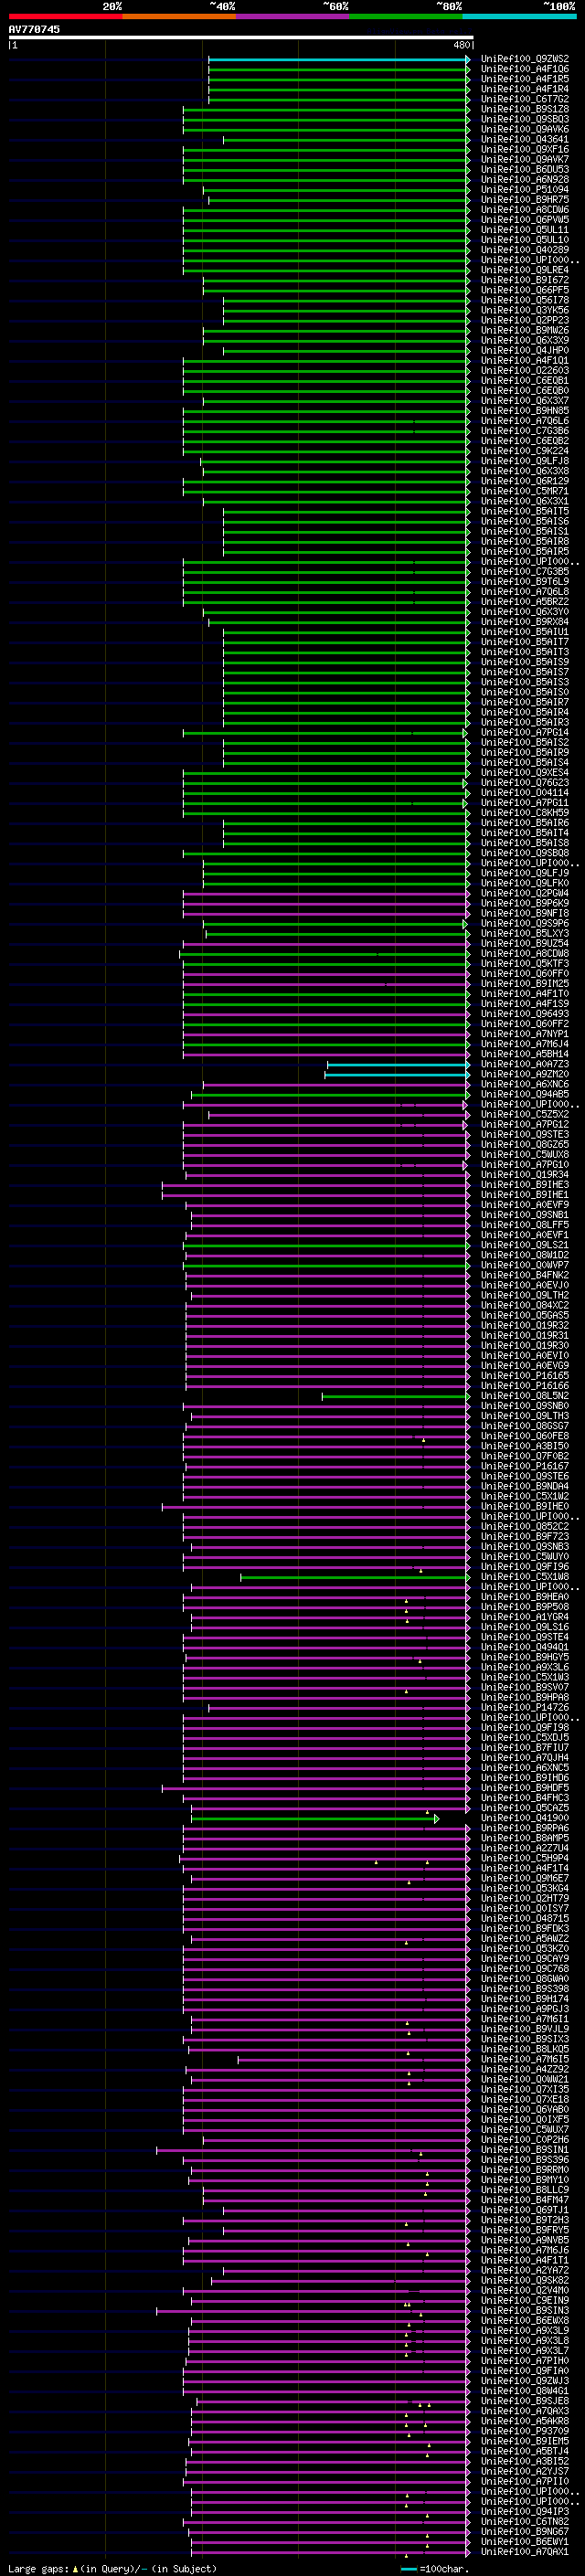585x2576 pixels.
Task: Click the cyan ~100% identity legend segment
Action: (x=519, y=16)
